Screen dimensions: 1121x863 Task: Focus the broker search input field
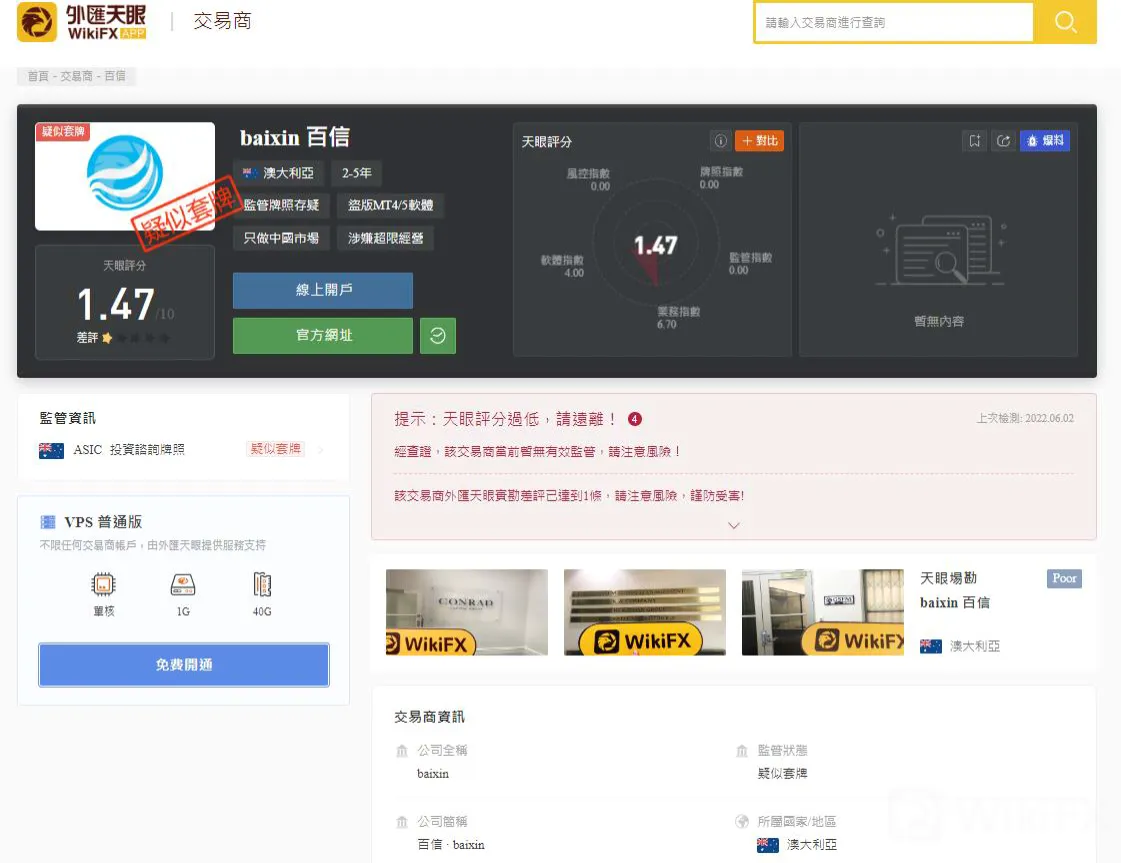(x=894, y=22)
